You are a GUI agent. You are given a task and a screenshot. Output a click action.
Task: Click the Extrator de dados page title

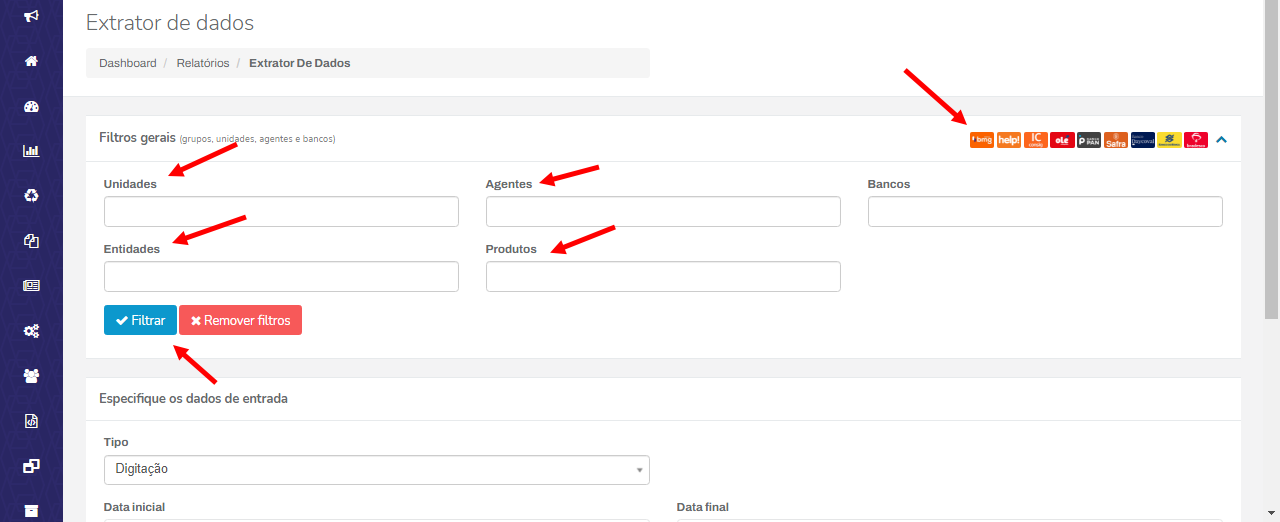[x=170, y=22]
